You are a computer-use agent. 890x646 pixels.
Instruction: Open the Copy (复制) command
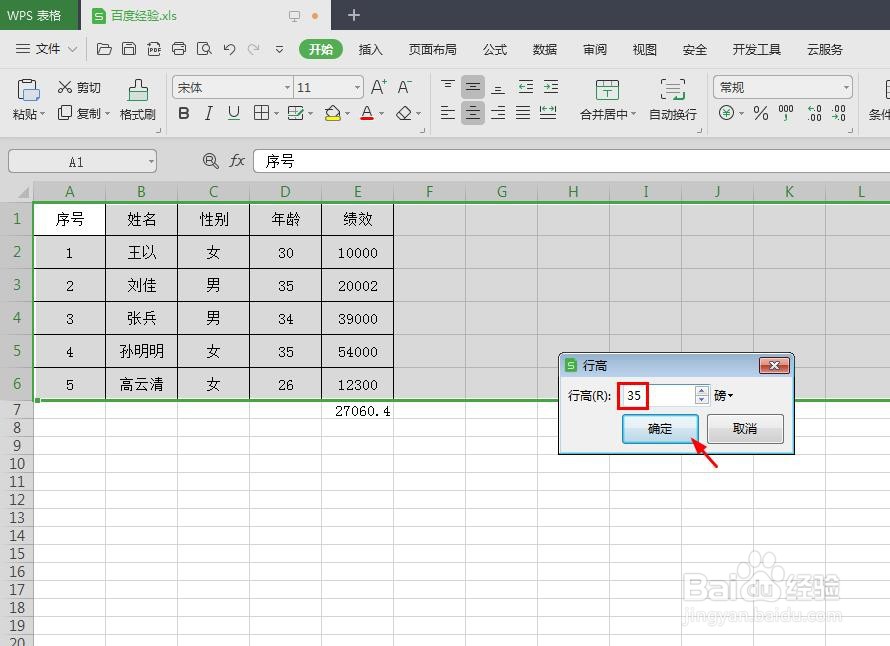pyautogui.click(x=63, y=112)
